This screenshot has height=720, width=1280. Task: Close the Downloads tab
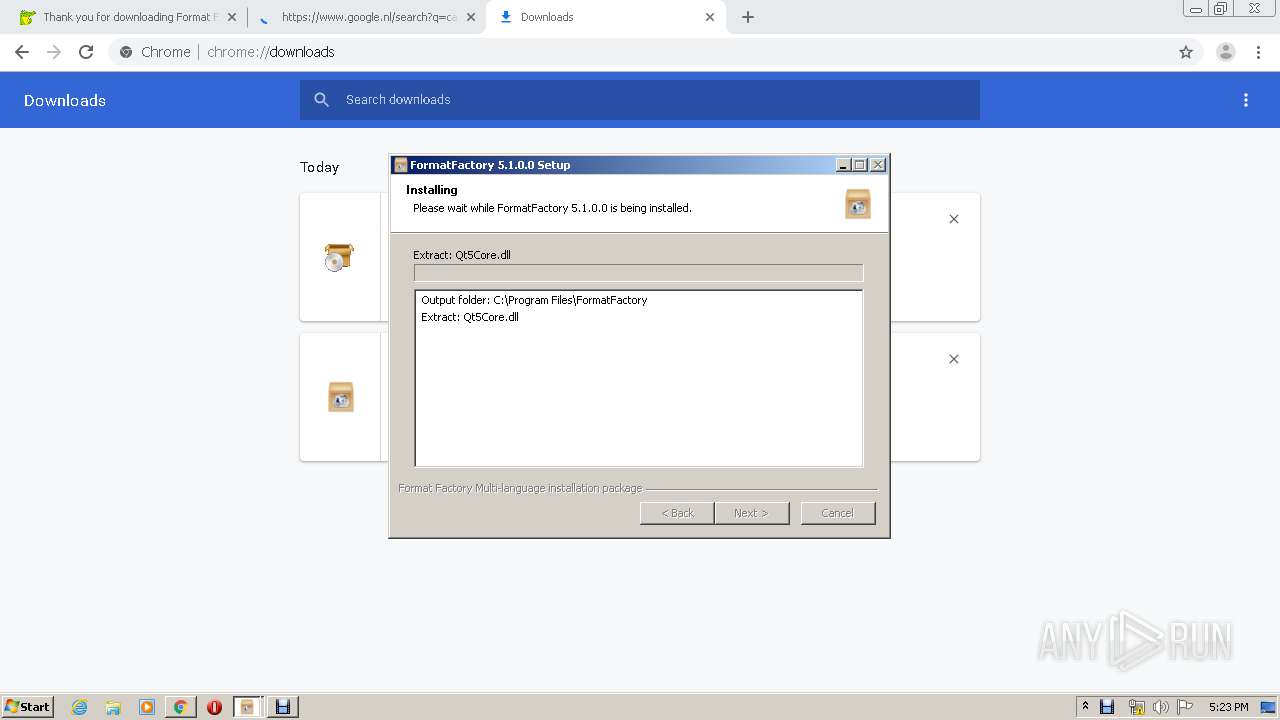(710, 17)
